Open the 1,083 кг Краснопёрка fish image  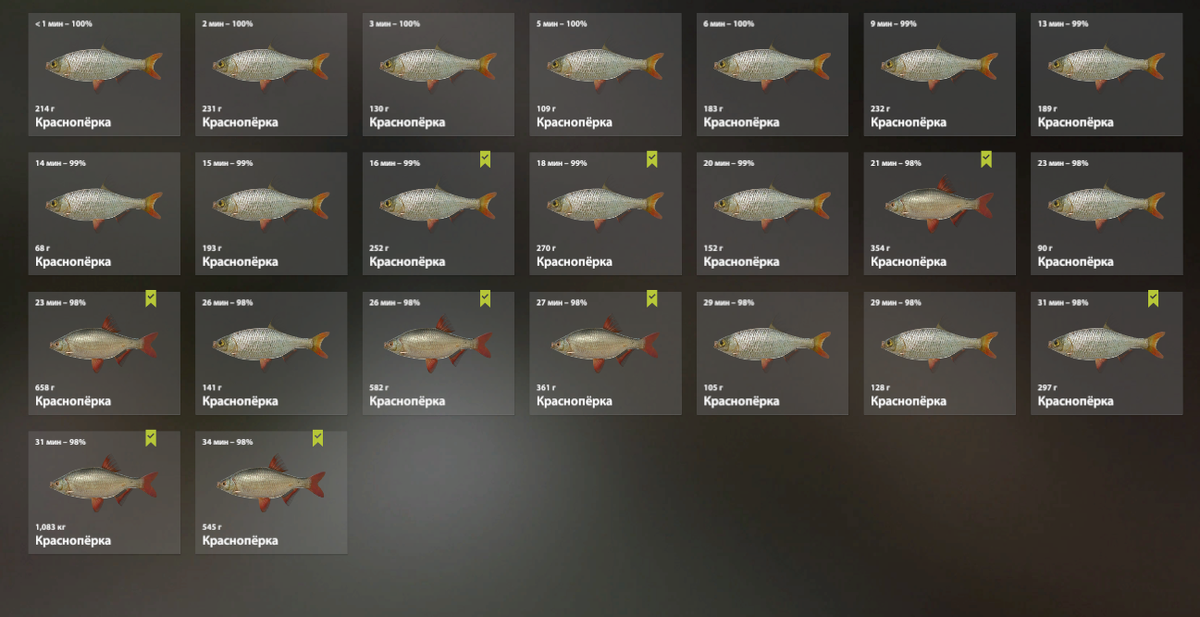(x=104, y=484)
